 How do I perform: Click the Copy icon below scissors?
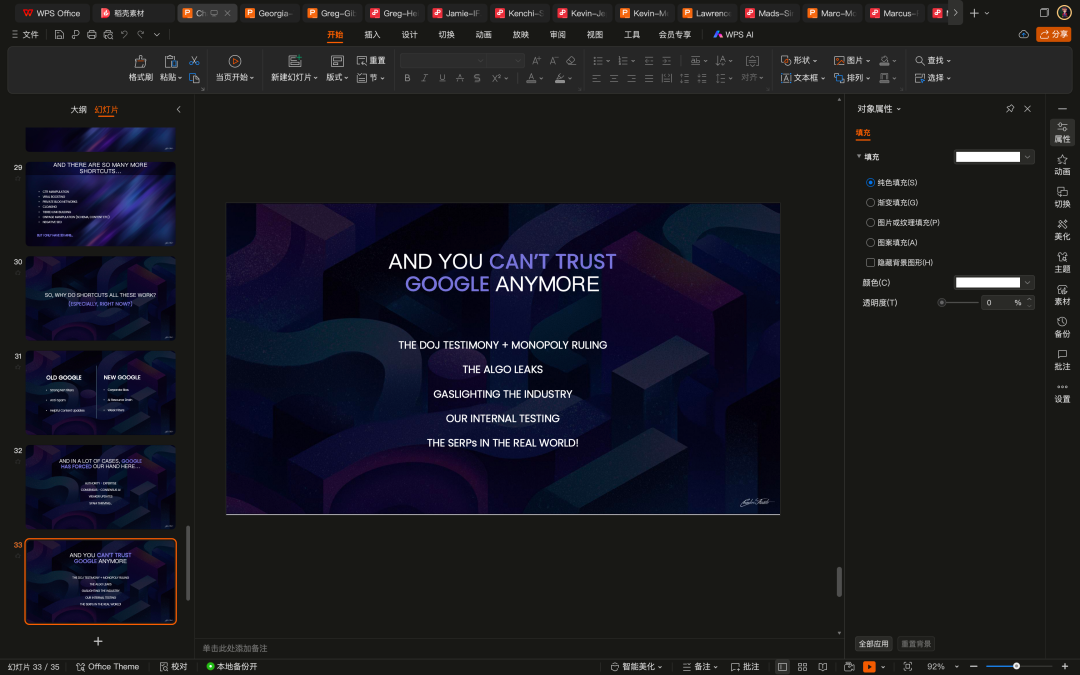[194, 78]
